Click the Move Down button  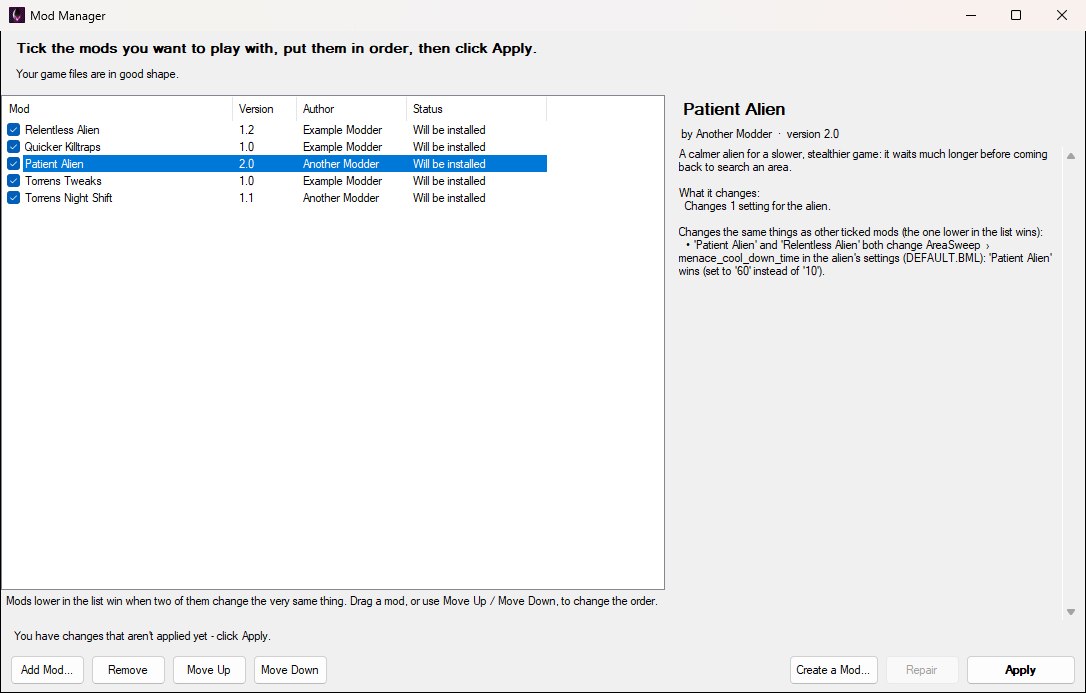pyautogui.click(x=290, y=669)
